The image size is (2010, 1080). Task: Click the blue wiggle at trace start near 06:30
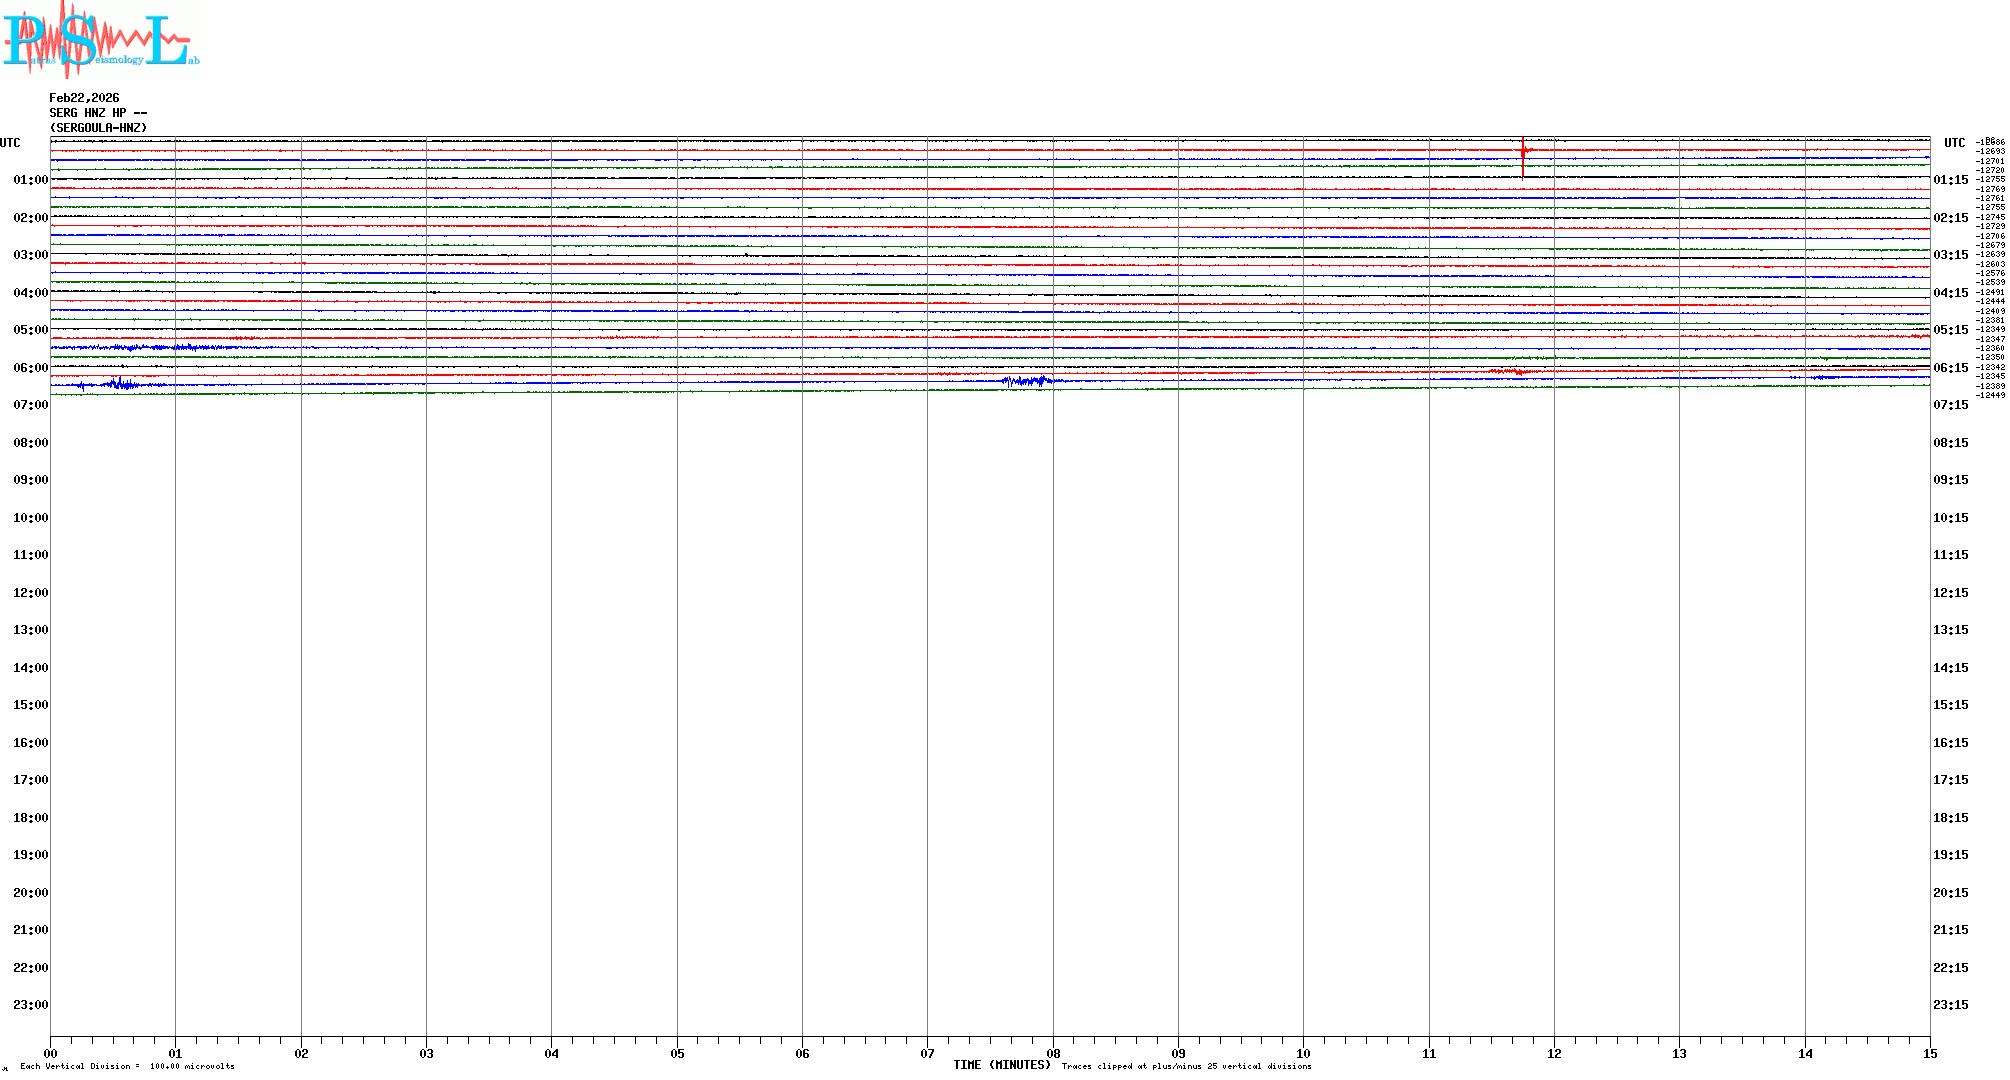(118, 384)
